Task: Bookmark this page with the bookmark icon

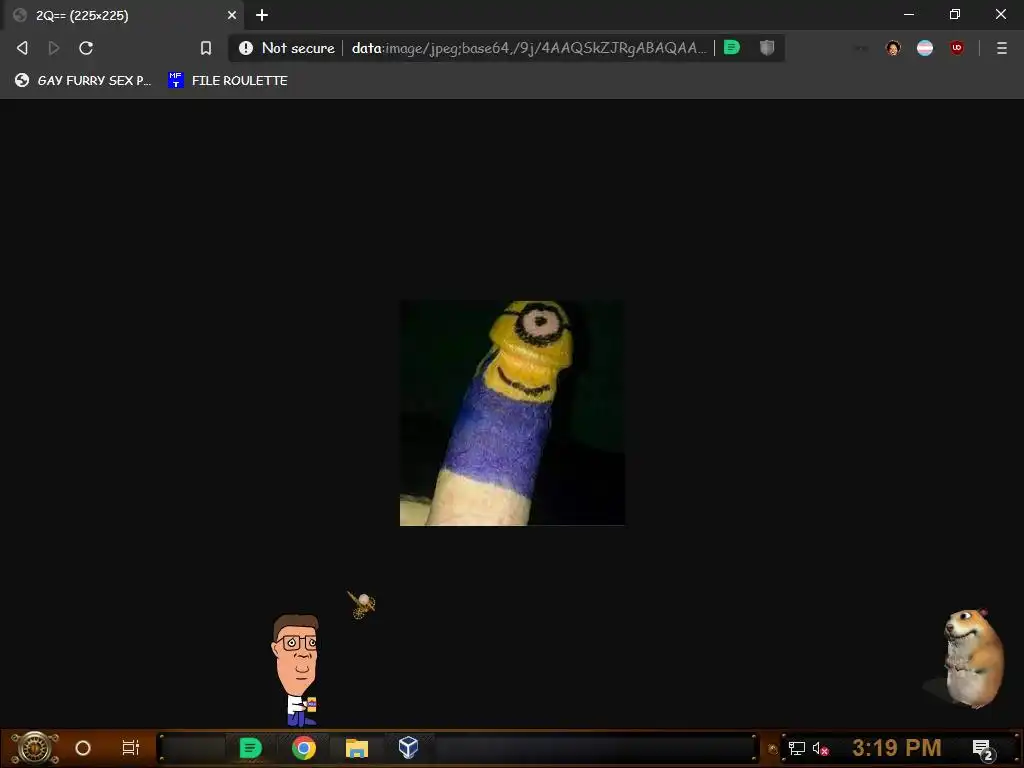Action: (206, 48)
